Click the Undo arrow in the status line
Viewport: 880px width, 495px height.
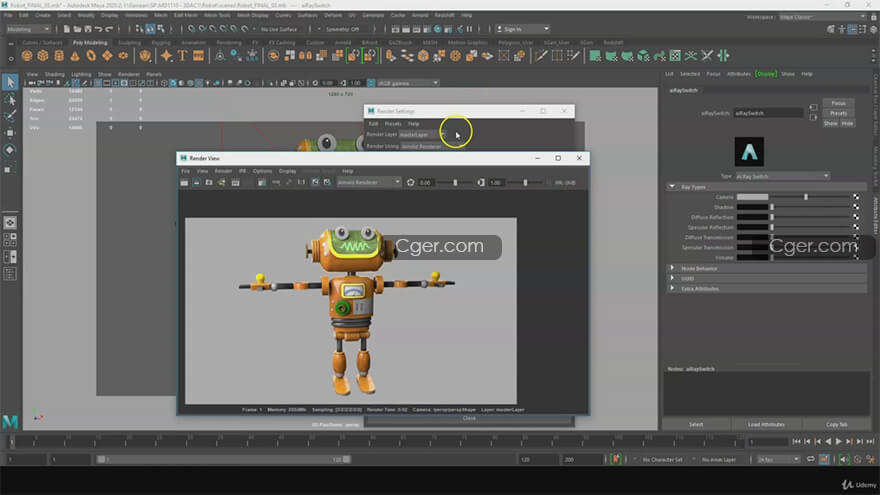pyautogui.click(x=99, y=29)
